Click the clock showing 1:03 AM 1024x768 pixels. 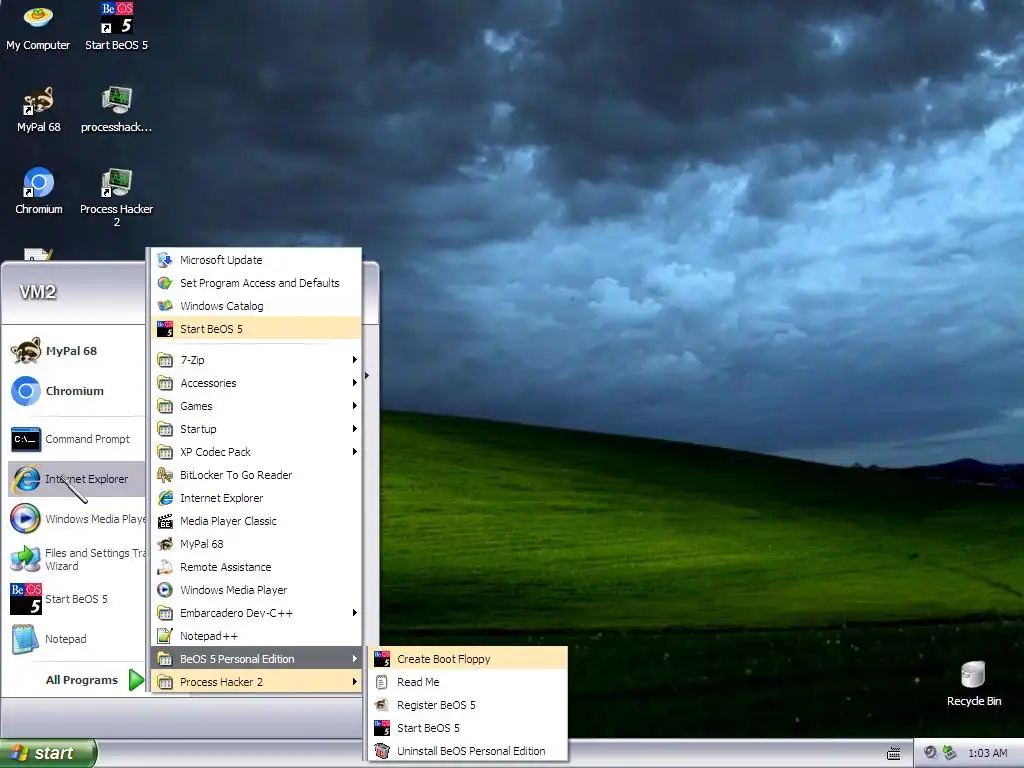coord(987,753)
